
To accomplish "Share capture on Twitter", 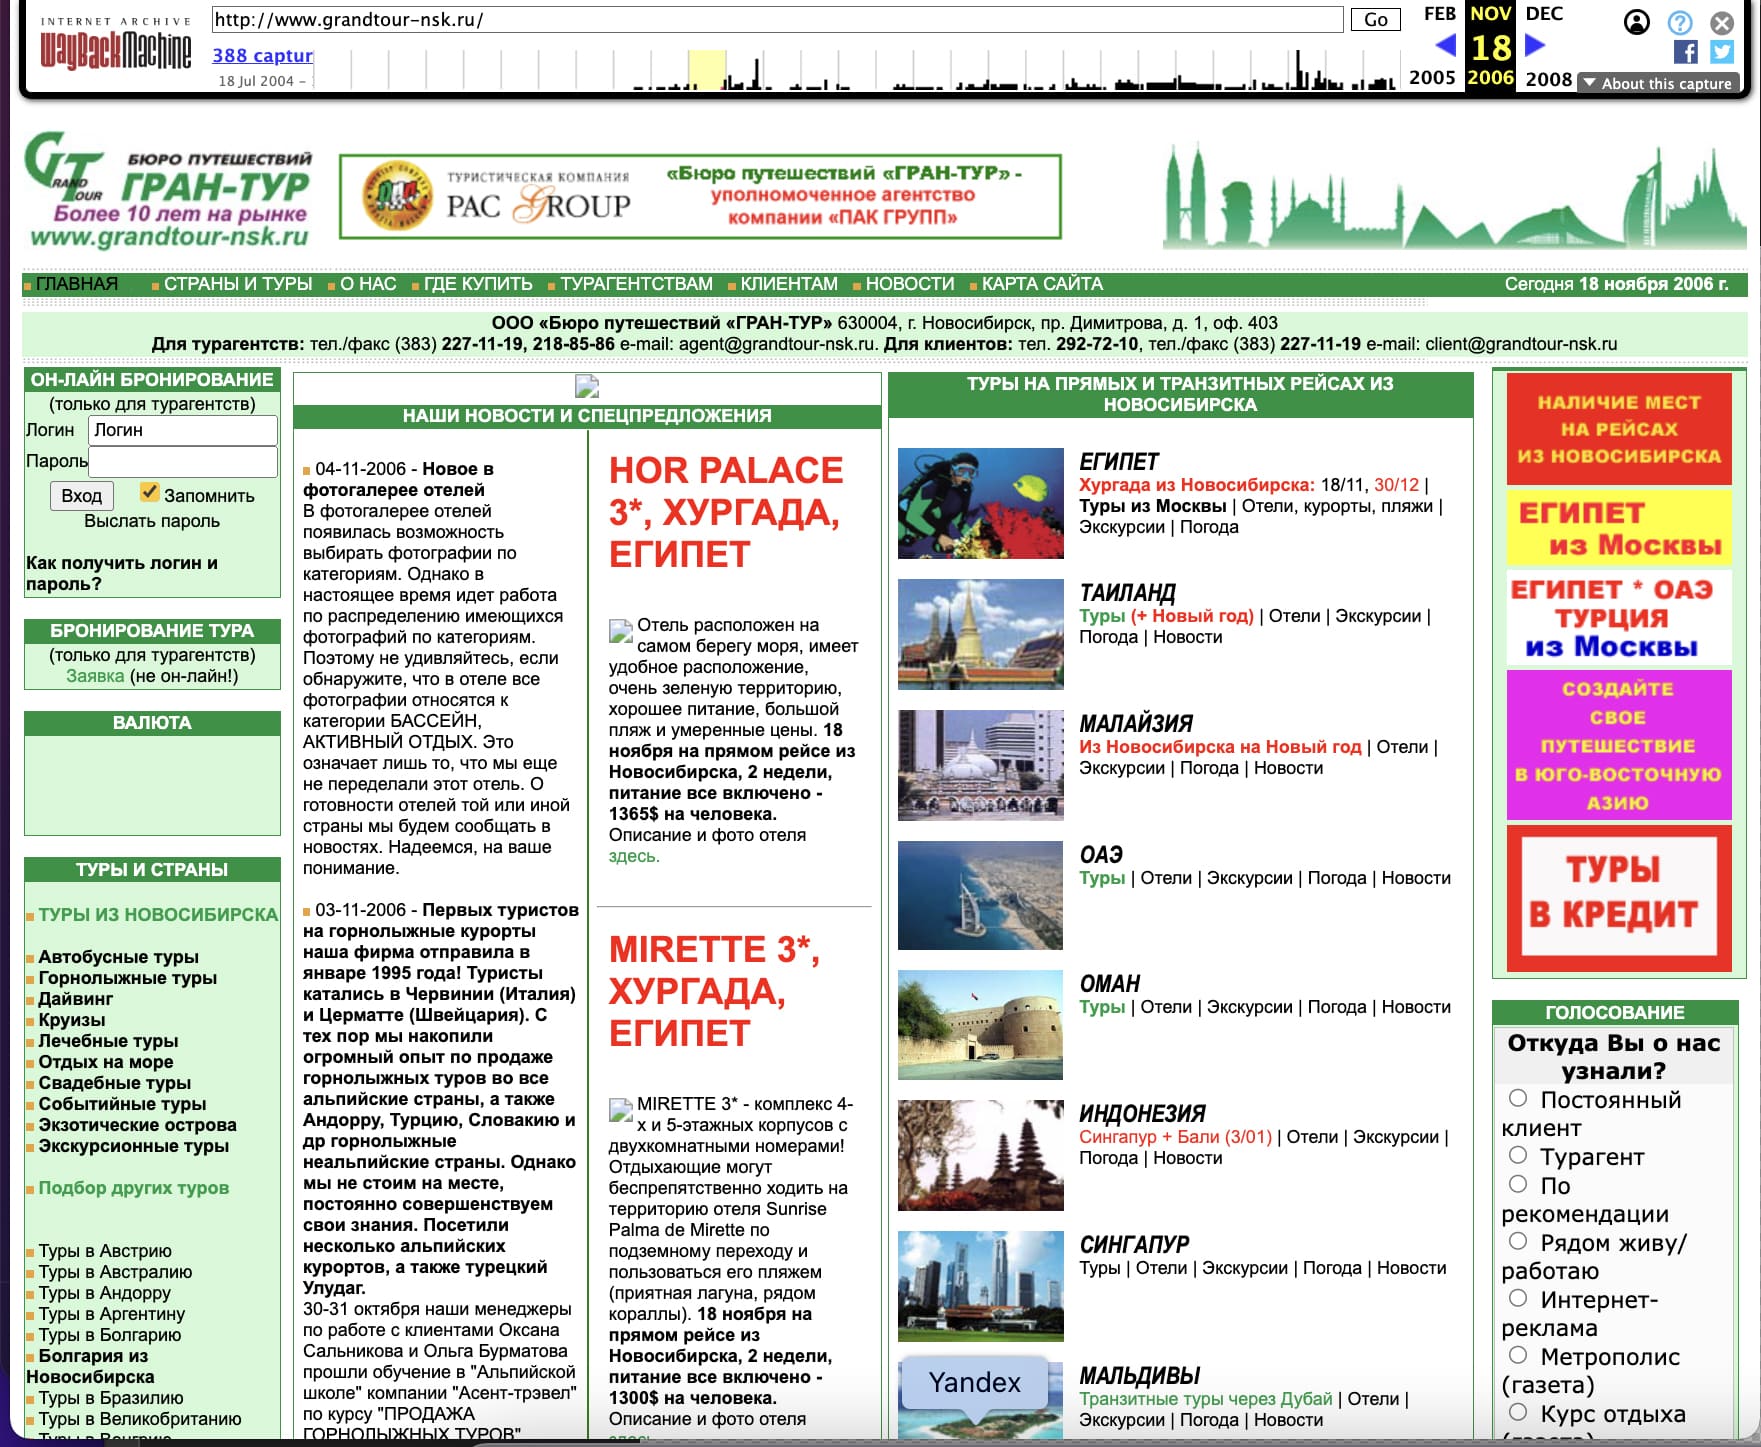I will pos(1722,52).
